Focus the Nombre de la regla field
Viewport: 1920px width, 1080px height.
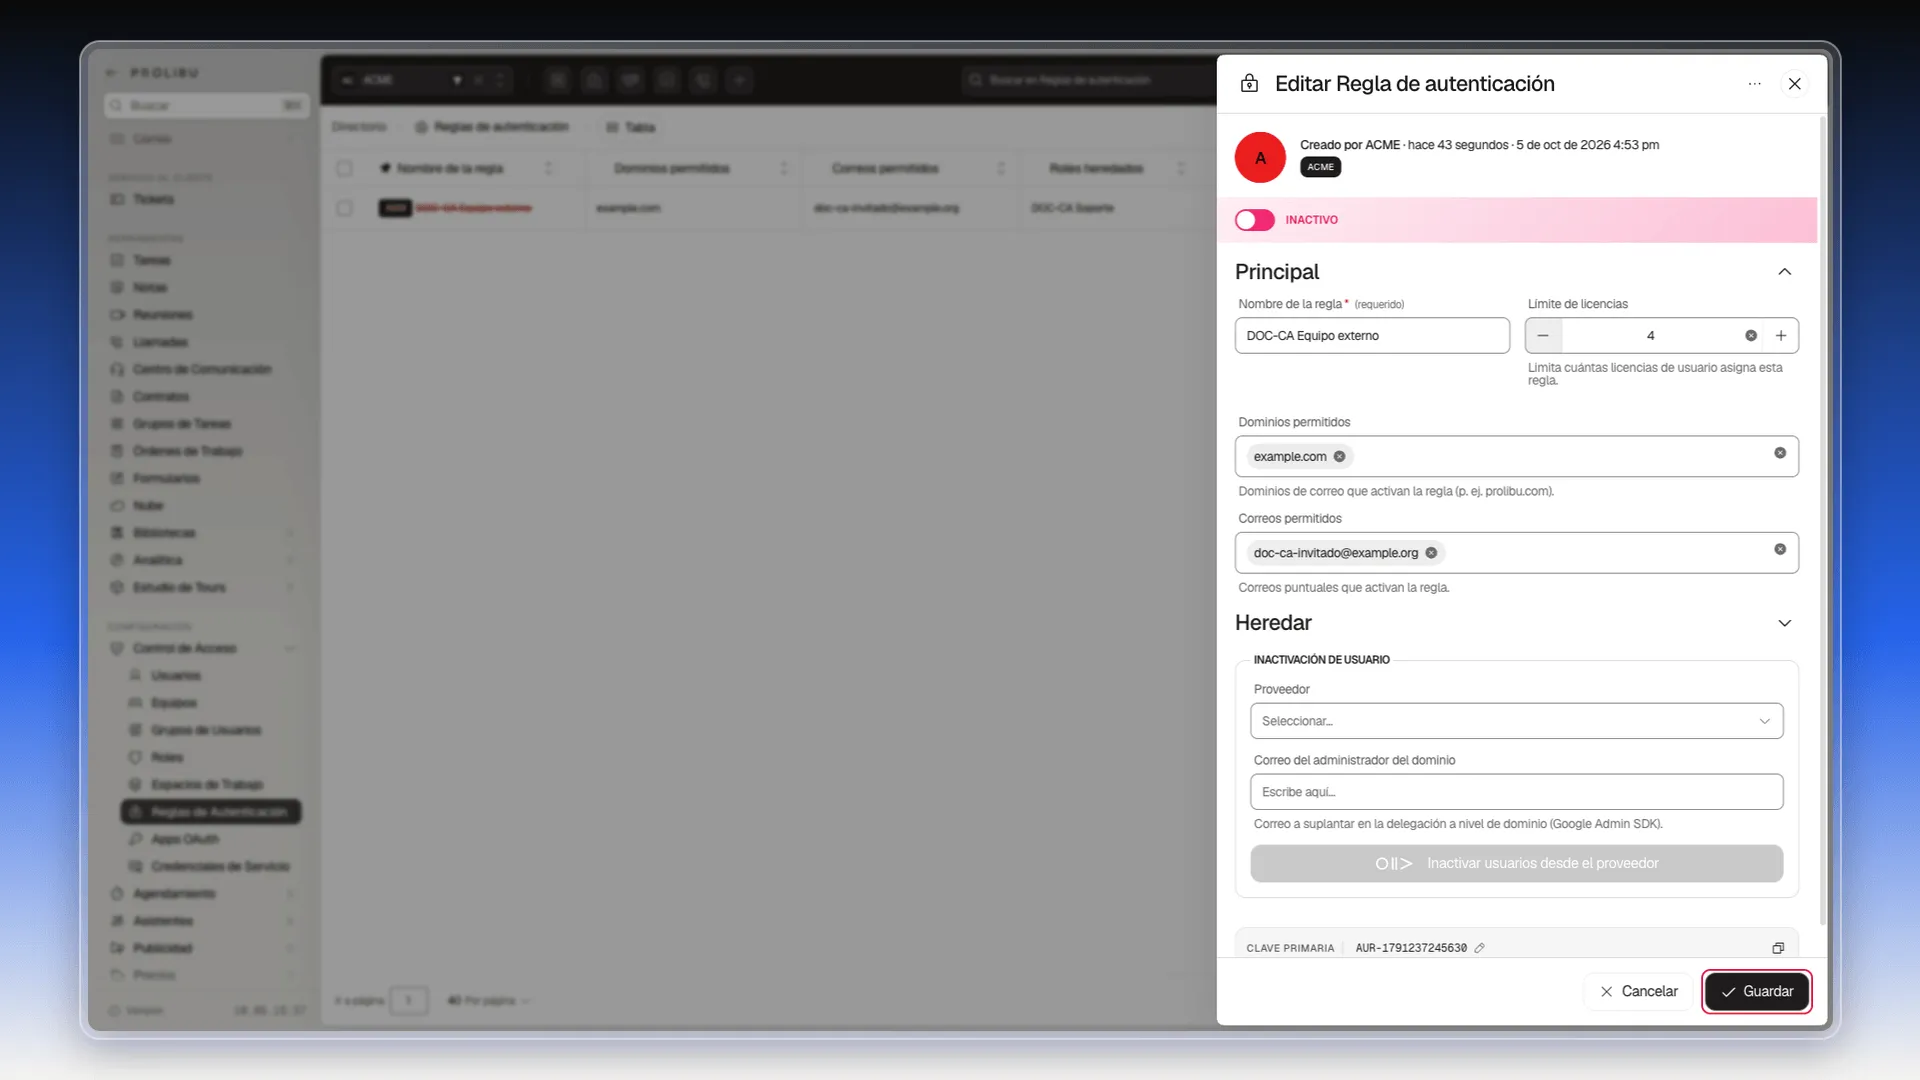pos(1372,336)
